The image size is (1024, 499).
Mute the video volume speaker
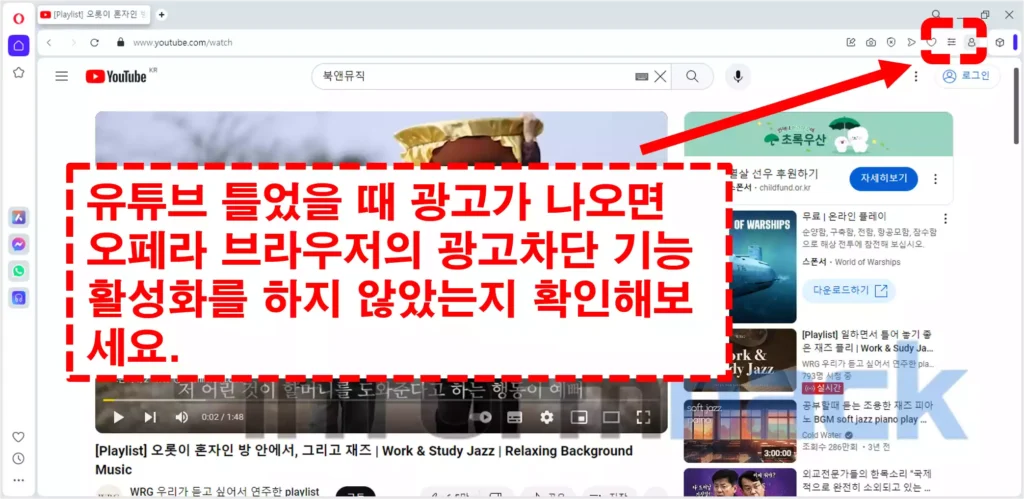tap(182, 417)
